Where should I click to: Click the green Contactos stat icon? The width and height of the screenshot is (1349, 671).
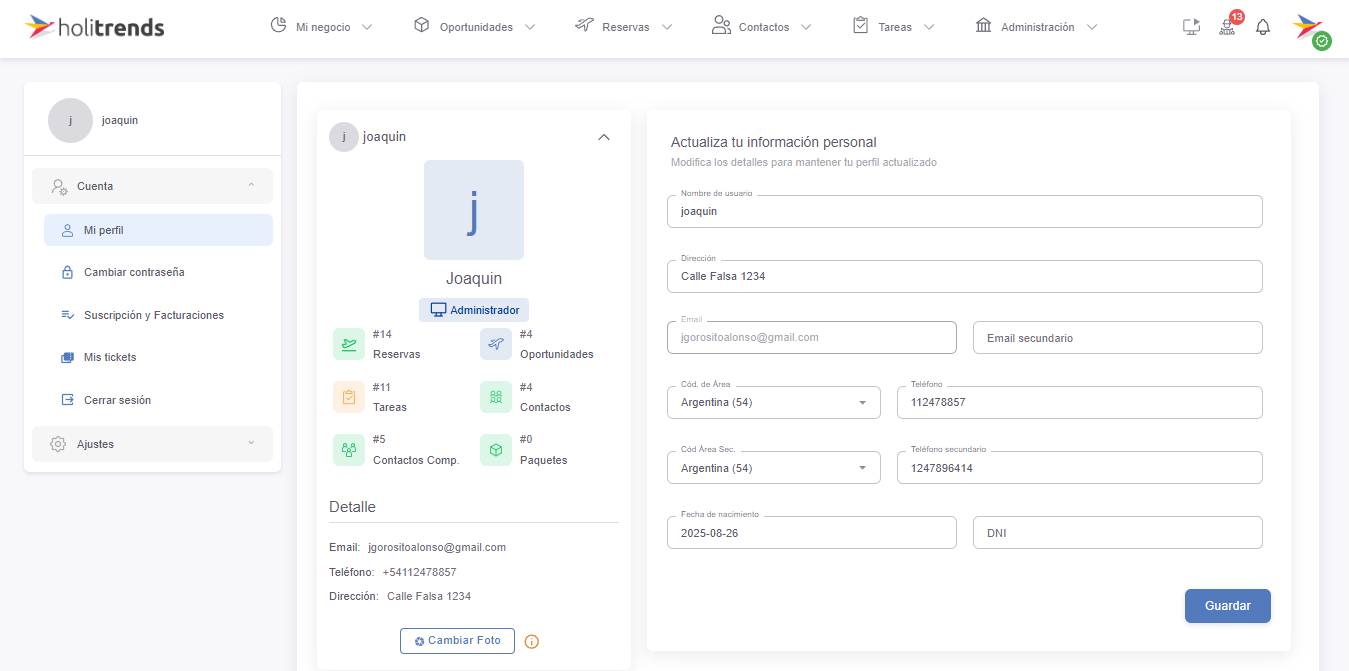click(496, 397)
